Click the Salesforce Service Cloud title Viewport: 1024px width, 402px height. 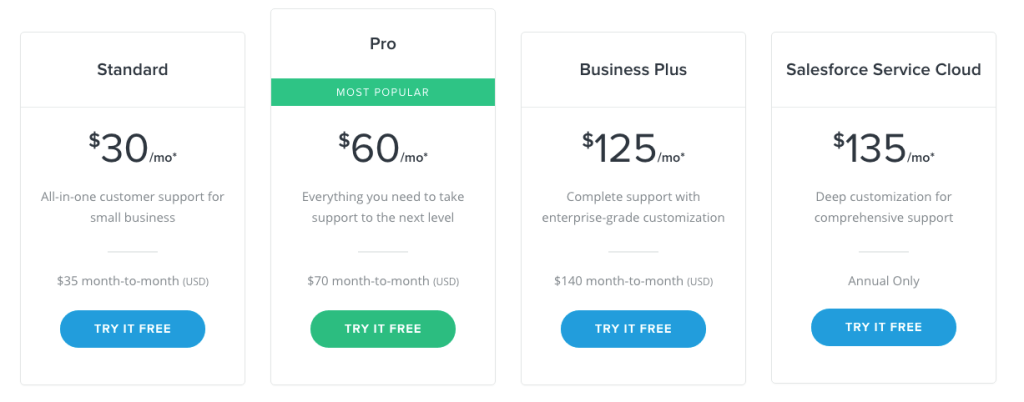point(883,70)
